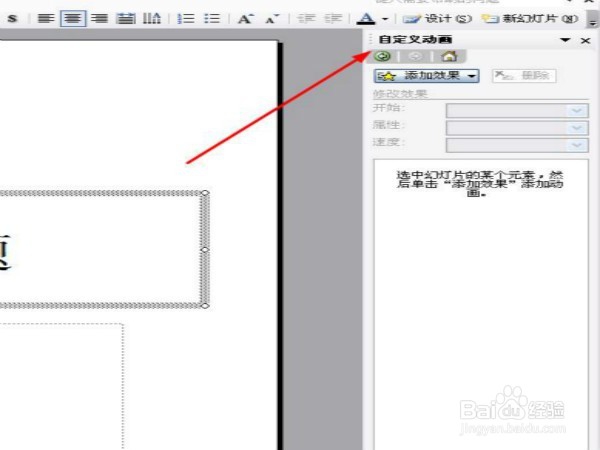Open the 速度 speed dropdown

pos(517,145)
